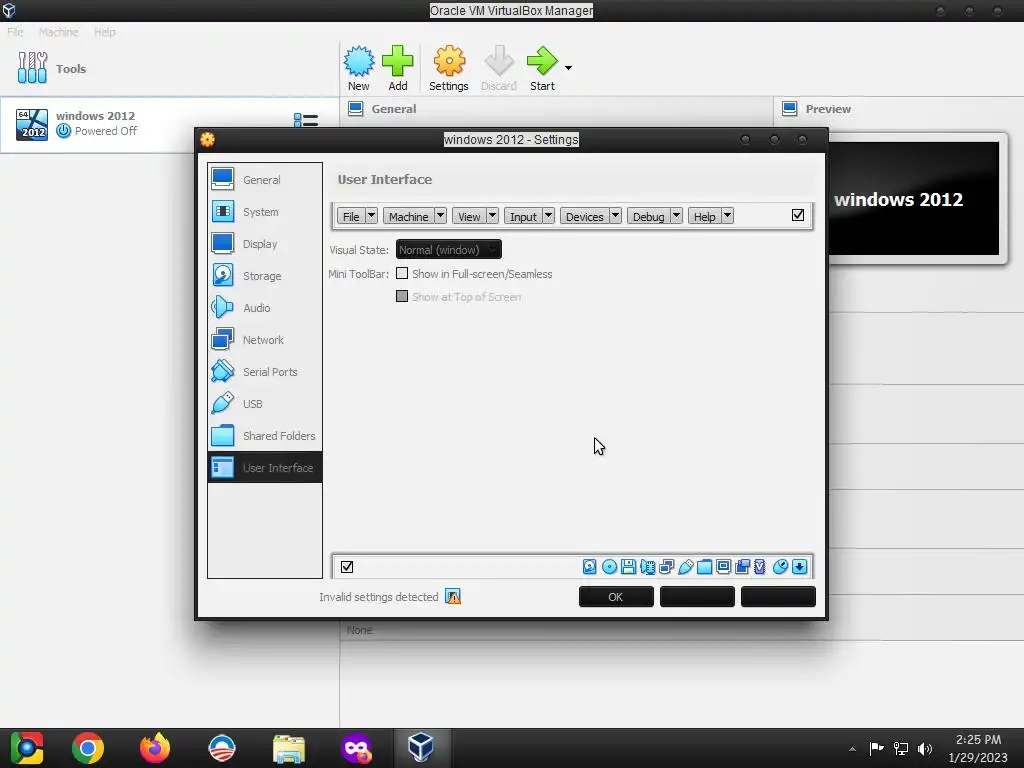Select the Network settings category

[x=264, y=340]
